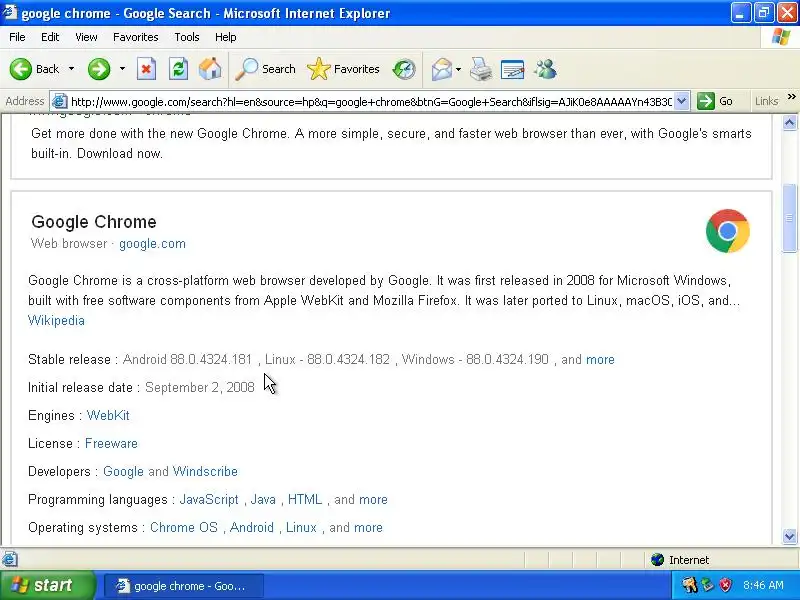Open the Wikipedia source link

(x=56, y=320)
